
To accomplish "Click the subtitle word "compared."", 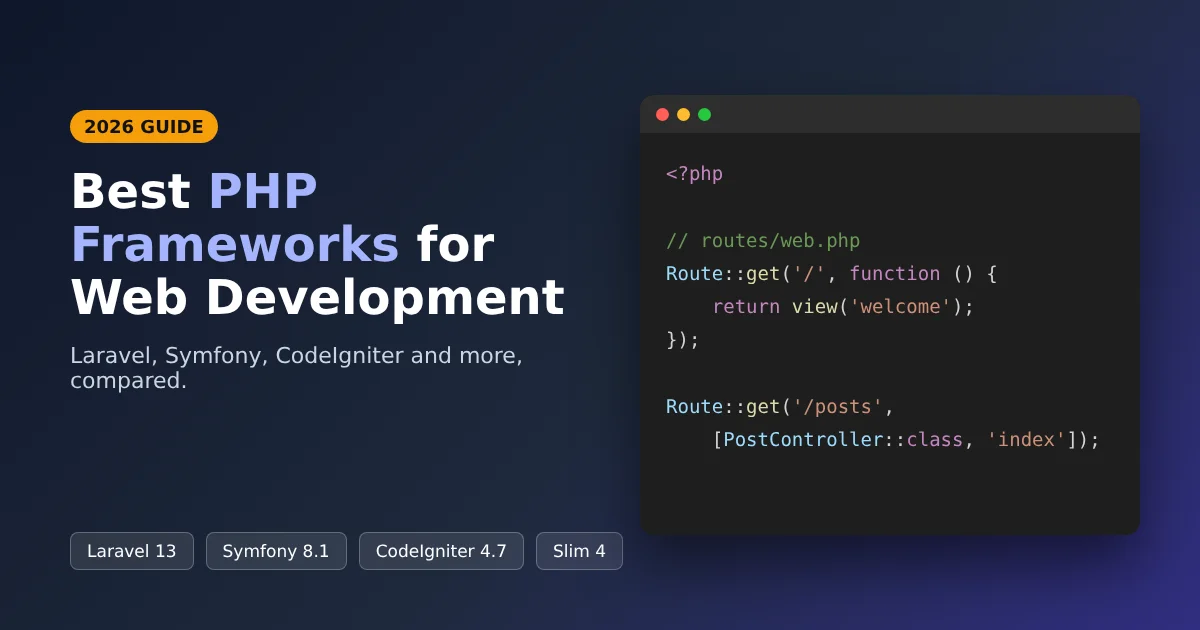I will click(x=129, y=382).
